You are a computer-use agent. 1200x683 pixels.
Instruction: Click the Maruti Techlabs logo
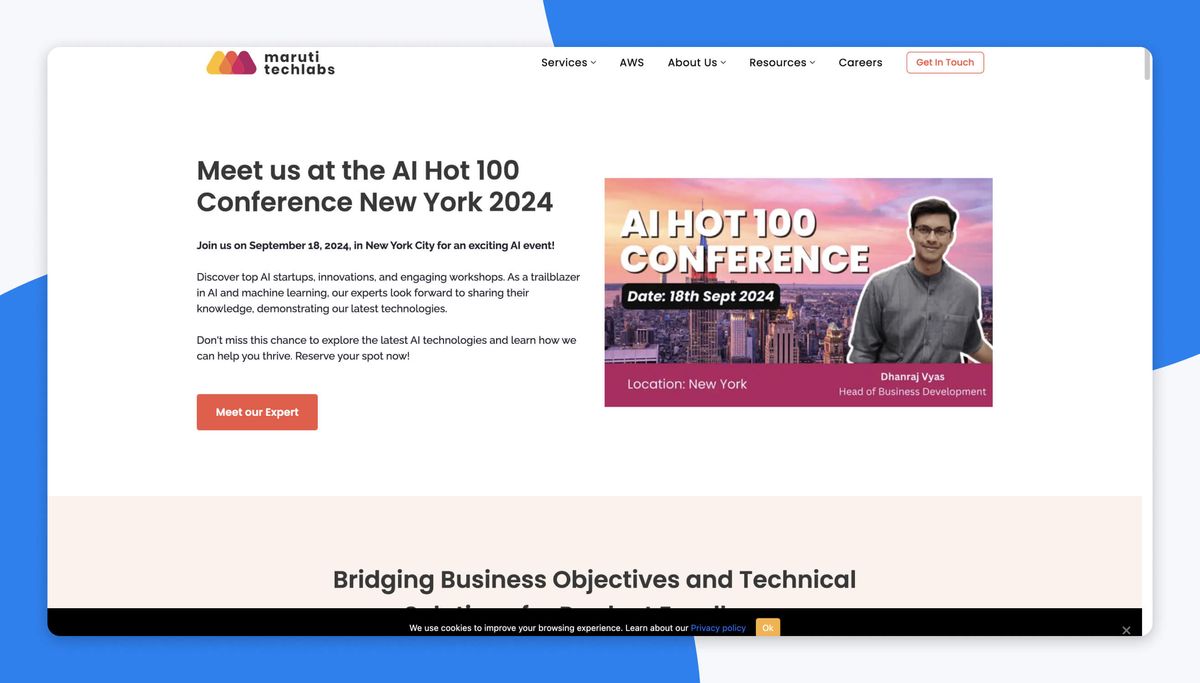pos(270,63)
